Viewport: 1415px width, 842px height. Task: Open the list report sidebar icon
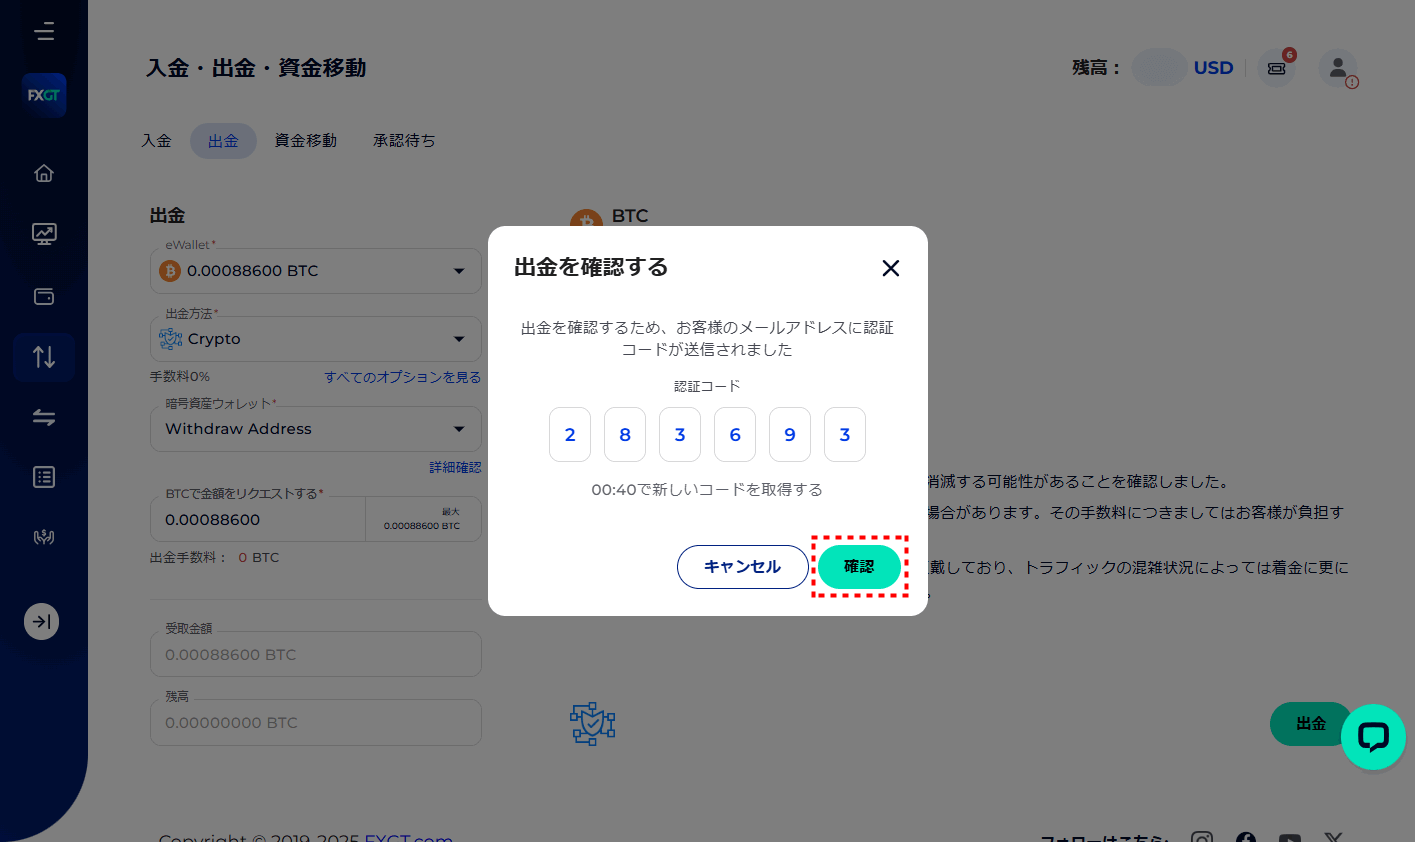[x=44, y=477]
